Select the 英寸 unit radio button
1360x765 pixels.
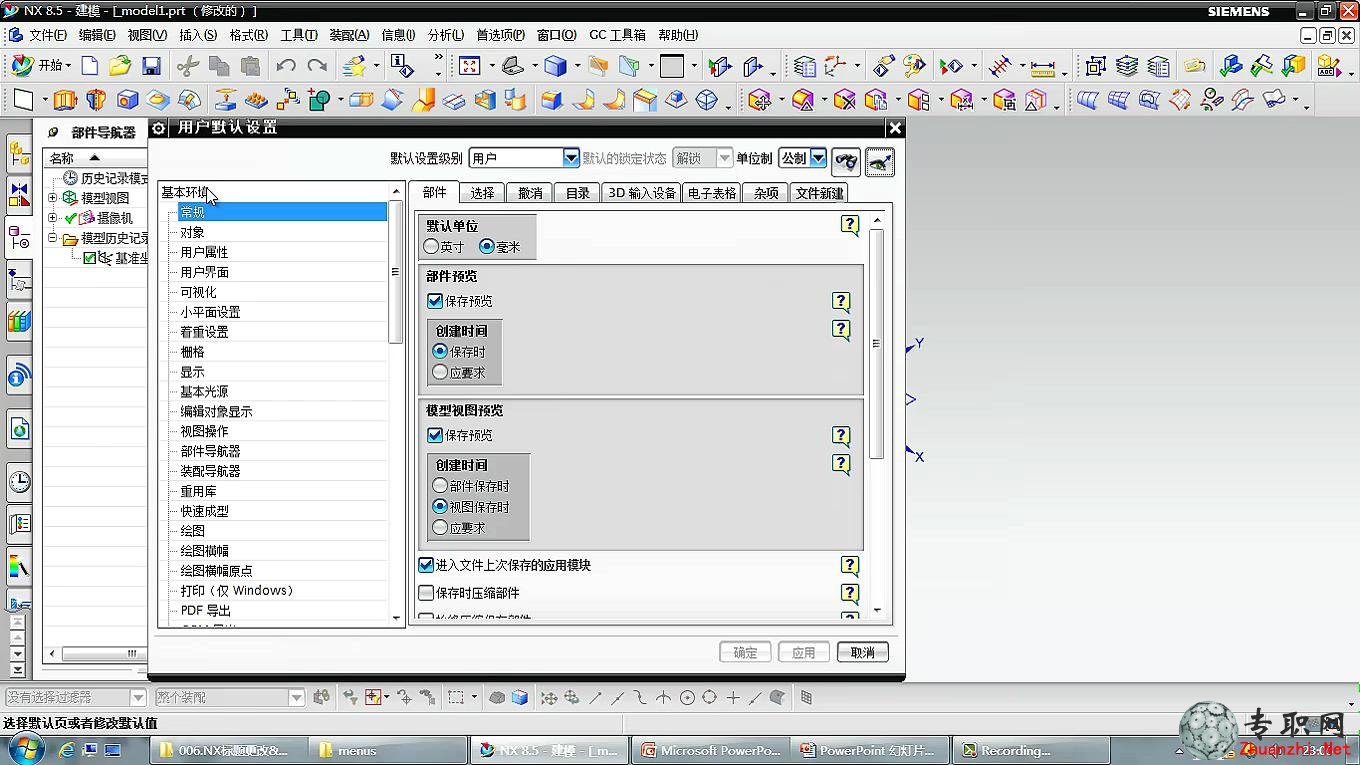coord(432,246)
